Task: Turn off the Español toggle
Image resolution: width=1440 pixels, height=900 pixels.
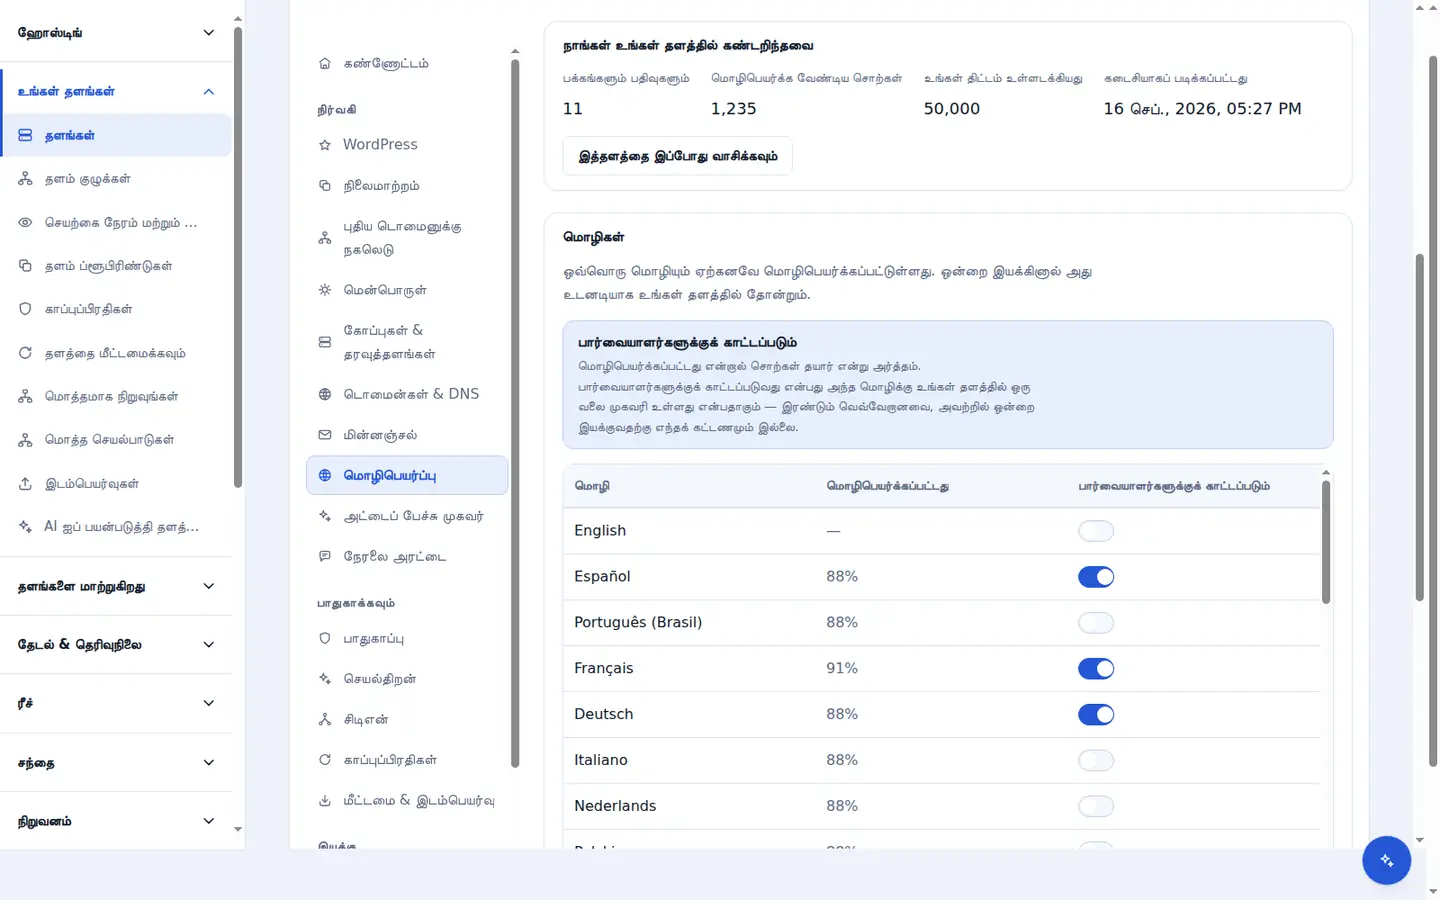Action: (x=1096, y=577)
